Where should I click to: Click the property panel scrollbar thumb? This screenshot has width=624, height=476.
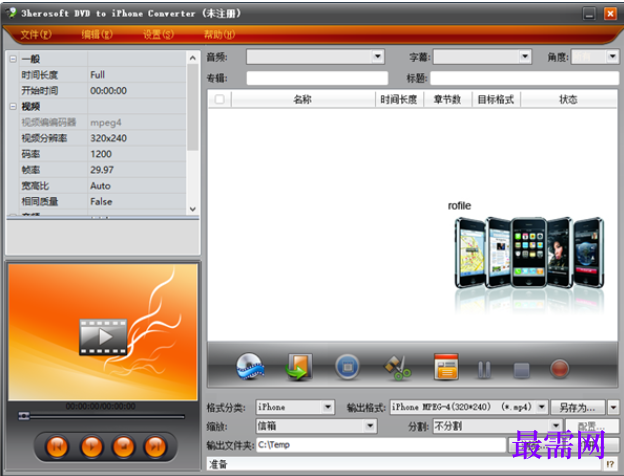coord(193,107)
